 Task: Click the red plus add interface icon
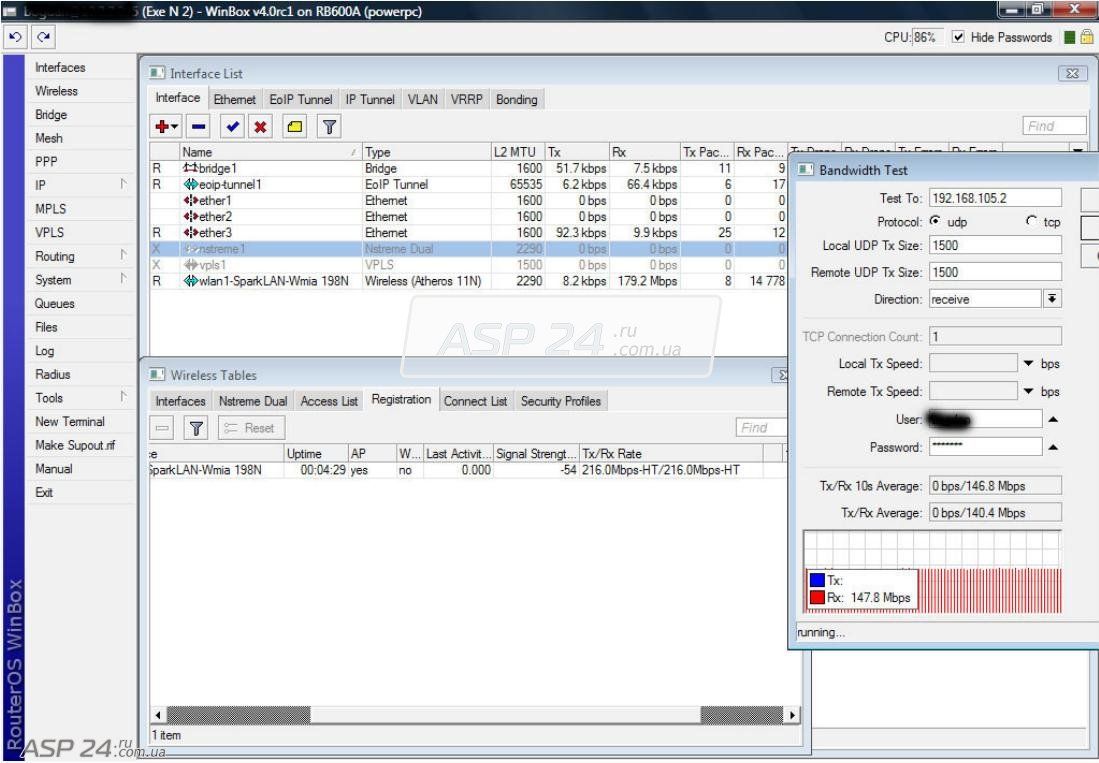tap(166, 127)
